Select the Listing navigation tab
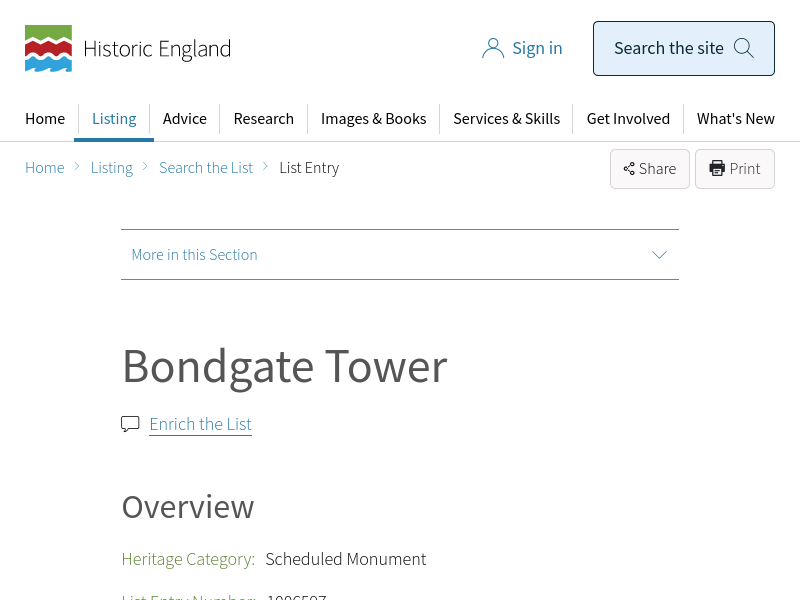800x600 pixels. point(114,119)
